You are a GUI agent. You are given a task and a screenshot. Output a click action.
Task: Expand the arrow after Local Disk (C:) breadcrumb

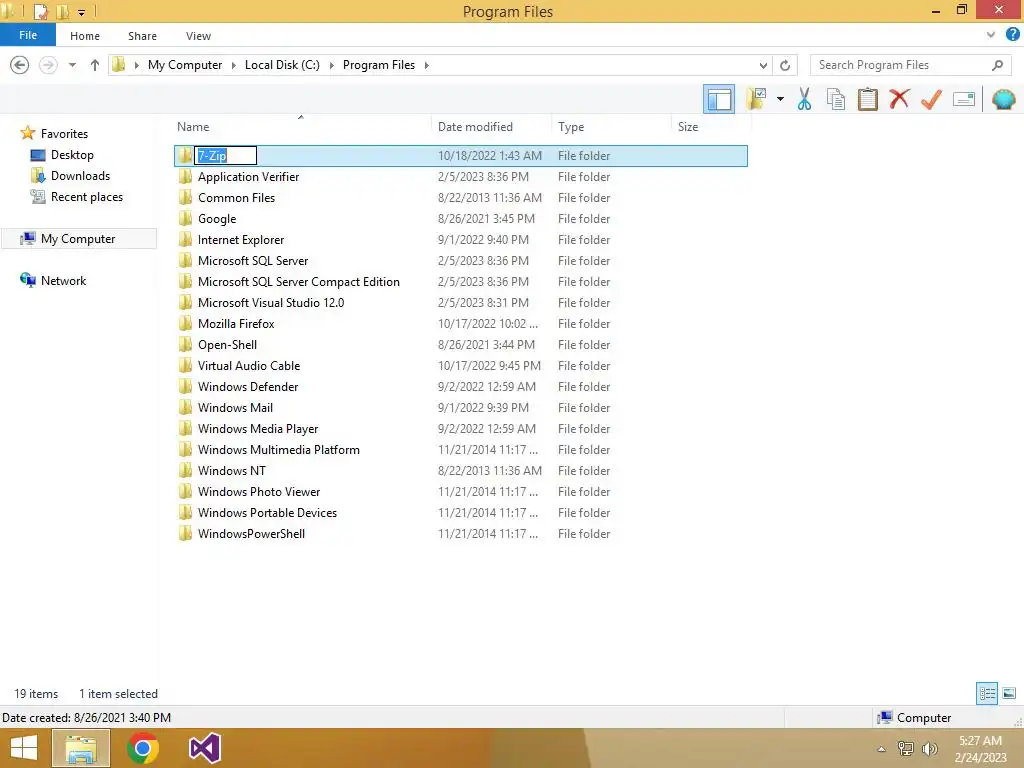click(331, 65)
